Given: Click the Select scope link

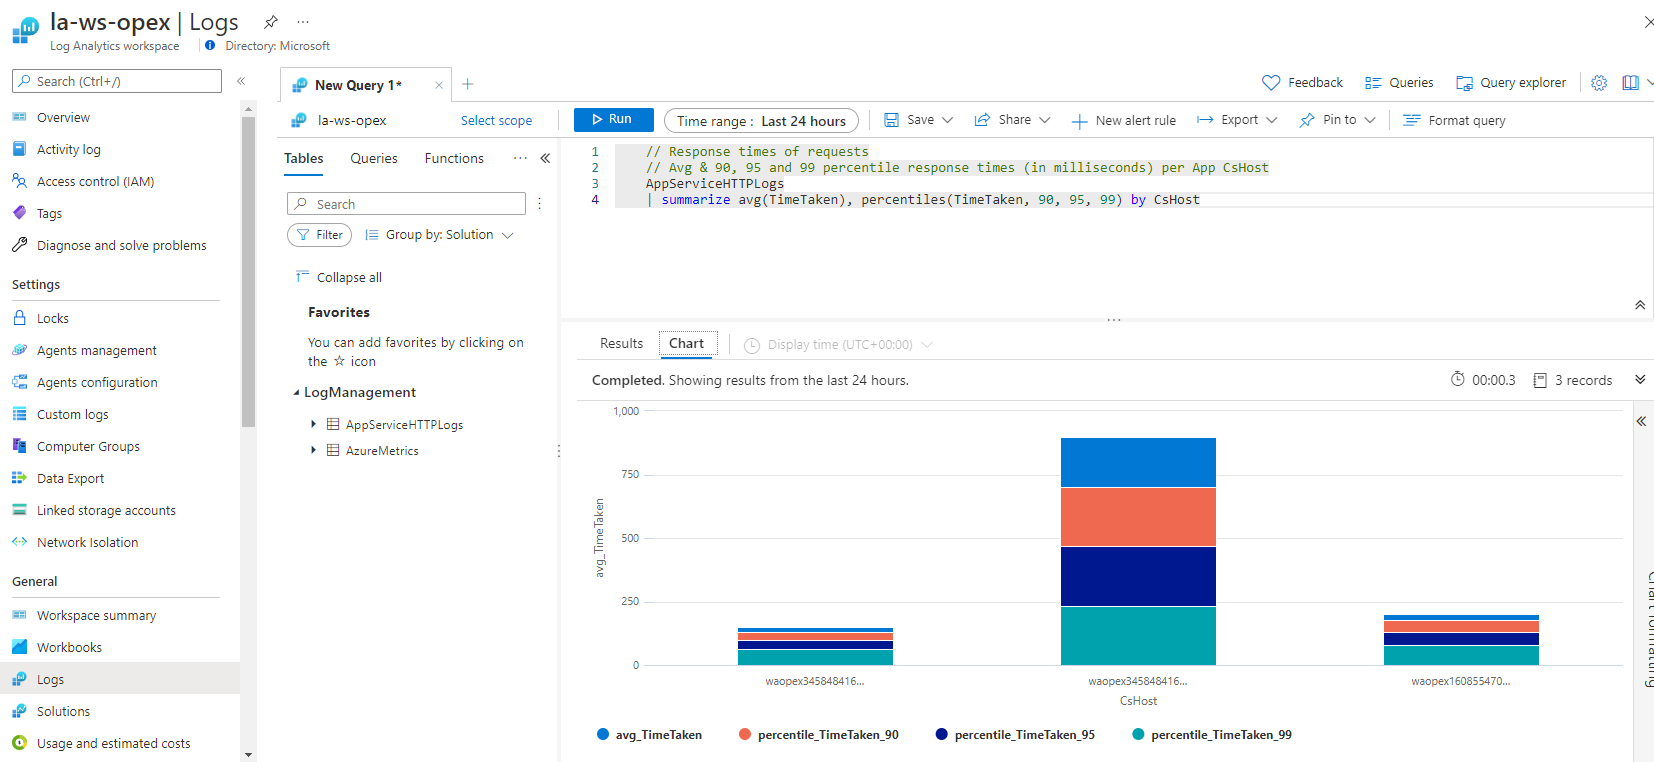Looking at the screenshot, I should click(x=496, y=121).
